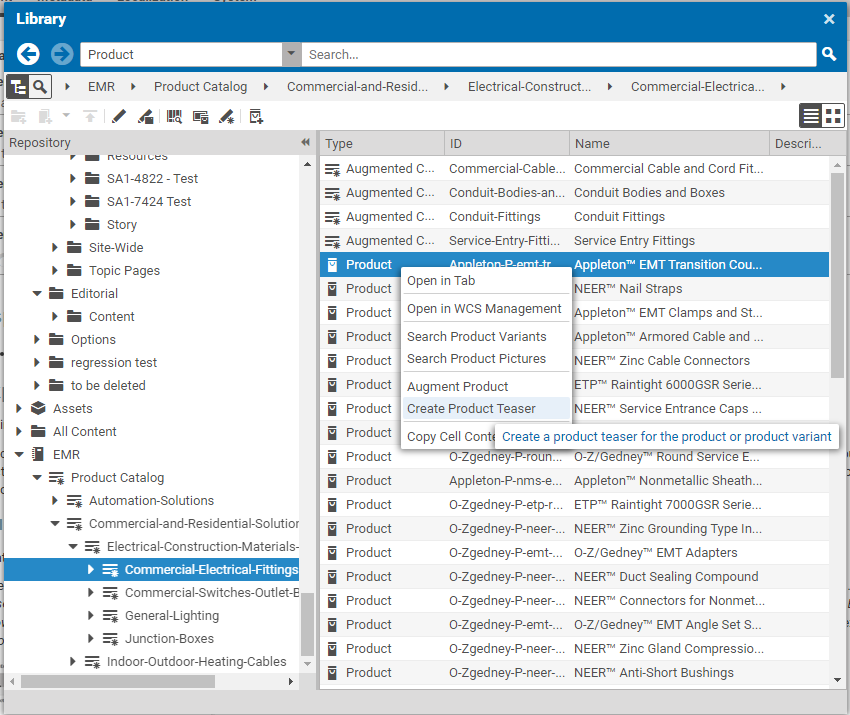Click the Conduit Bodies and Boxes icon

tap(332, 193)
